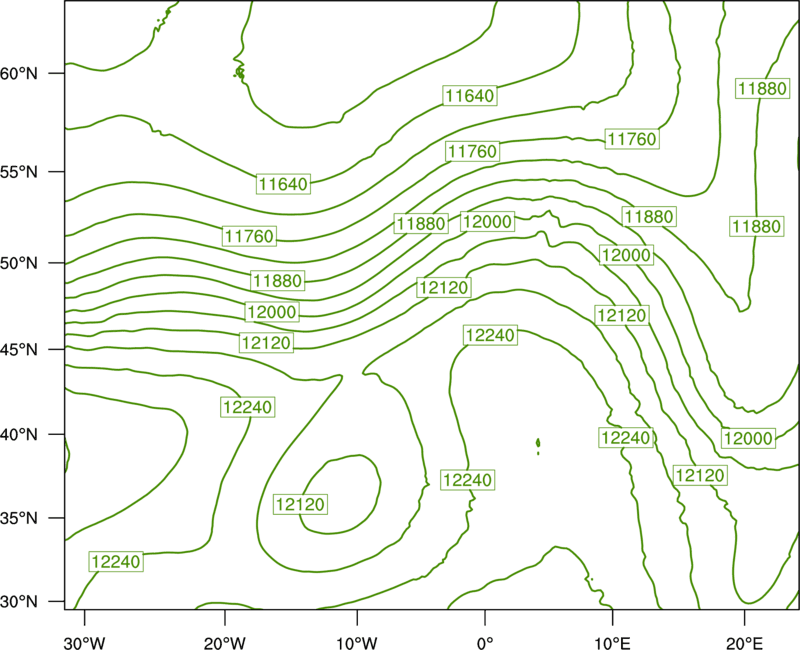Click the 12120 label near 38°N, 17°E
The image size is (800, 650).
point(700,476)
